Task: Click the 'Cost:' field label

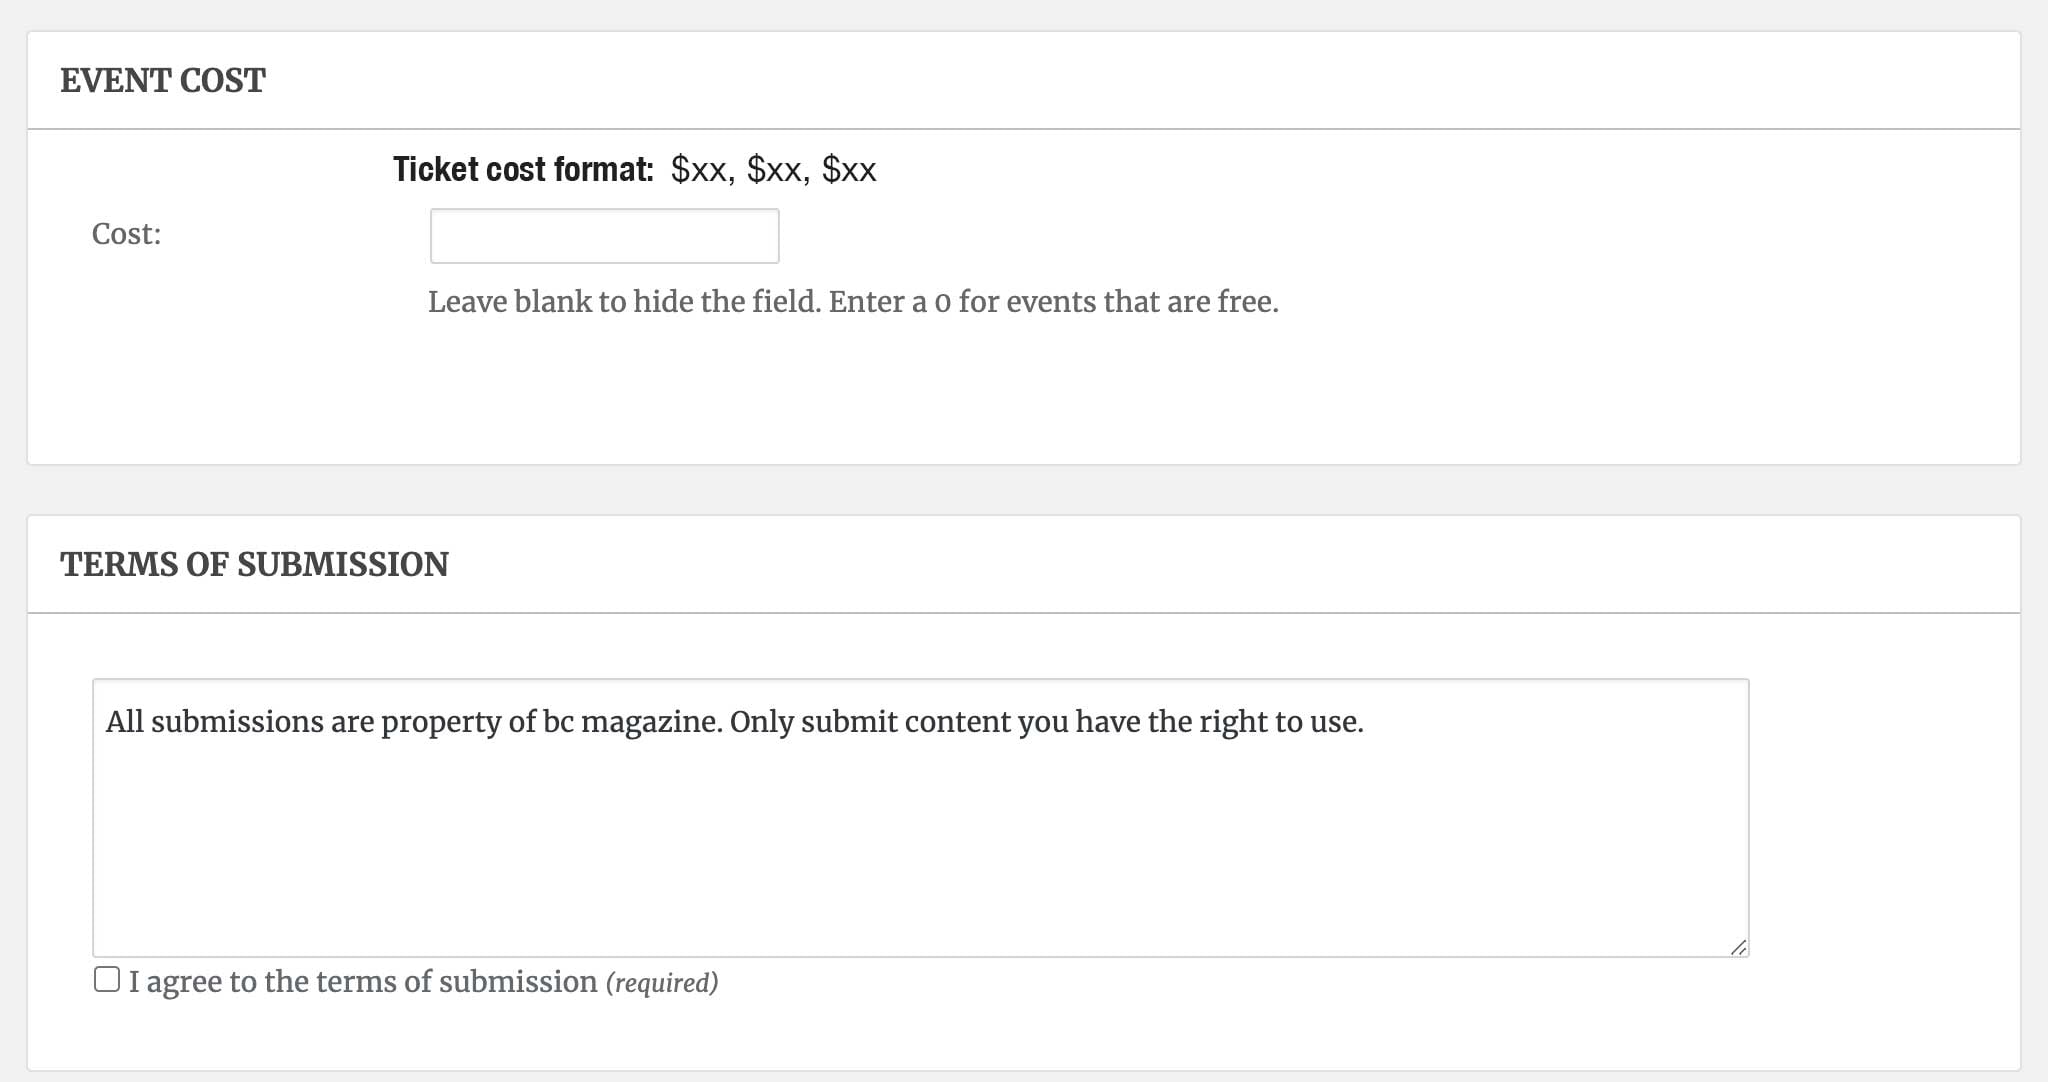Action: pyautogui.click(x=126, y=234)
